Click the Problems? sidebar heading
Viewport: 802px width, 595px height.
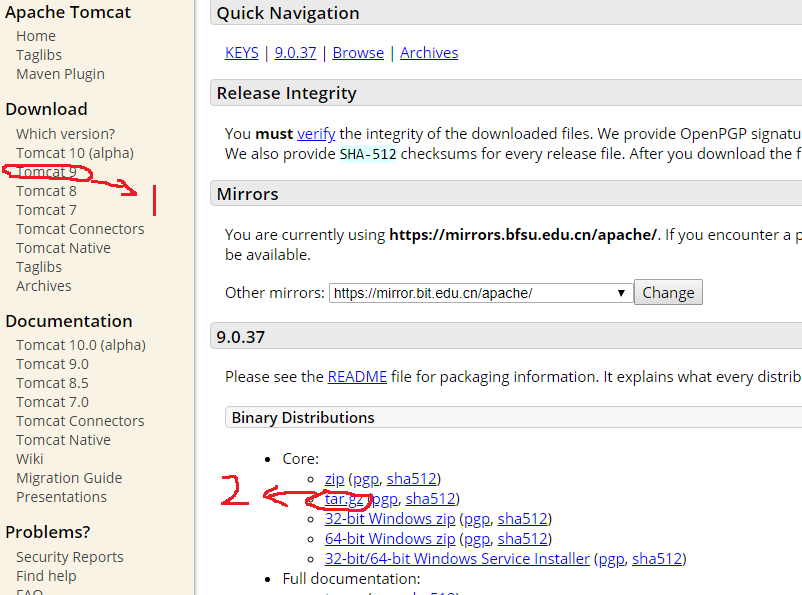(x=48, y=533)
